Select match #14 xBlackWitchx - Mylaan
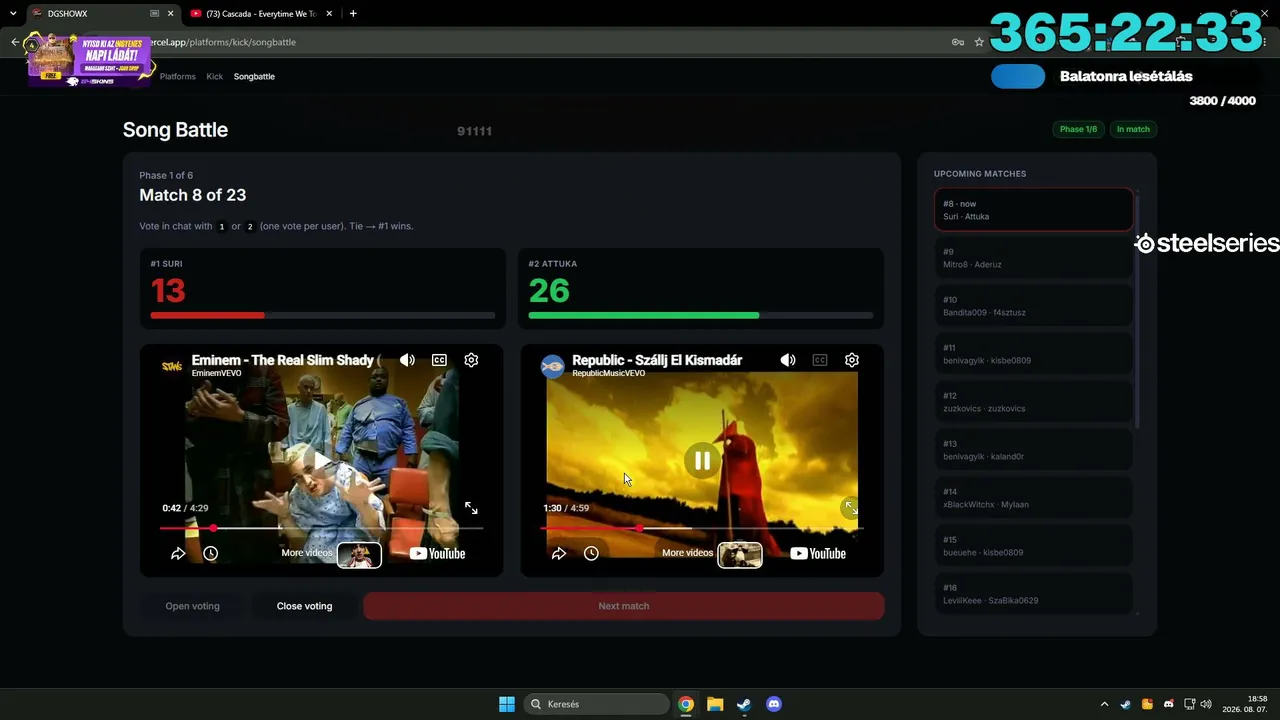This screenshot has height=720, width=1280. (1034, 498)
